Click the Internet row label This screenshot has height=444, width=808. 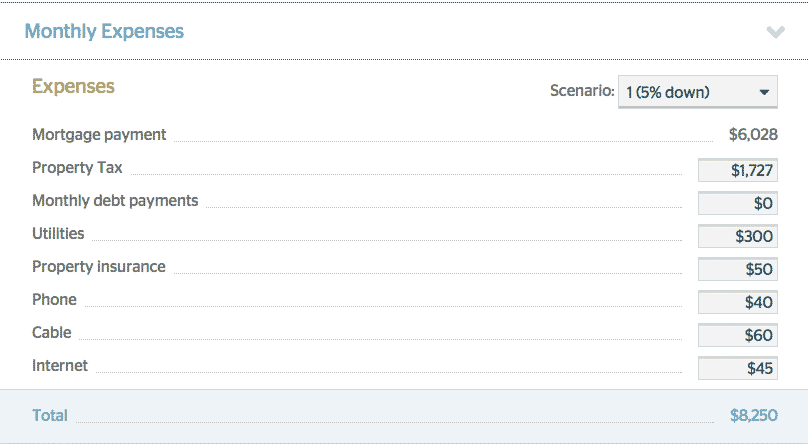(60, 365)
